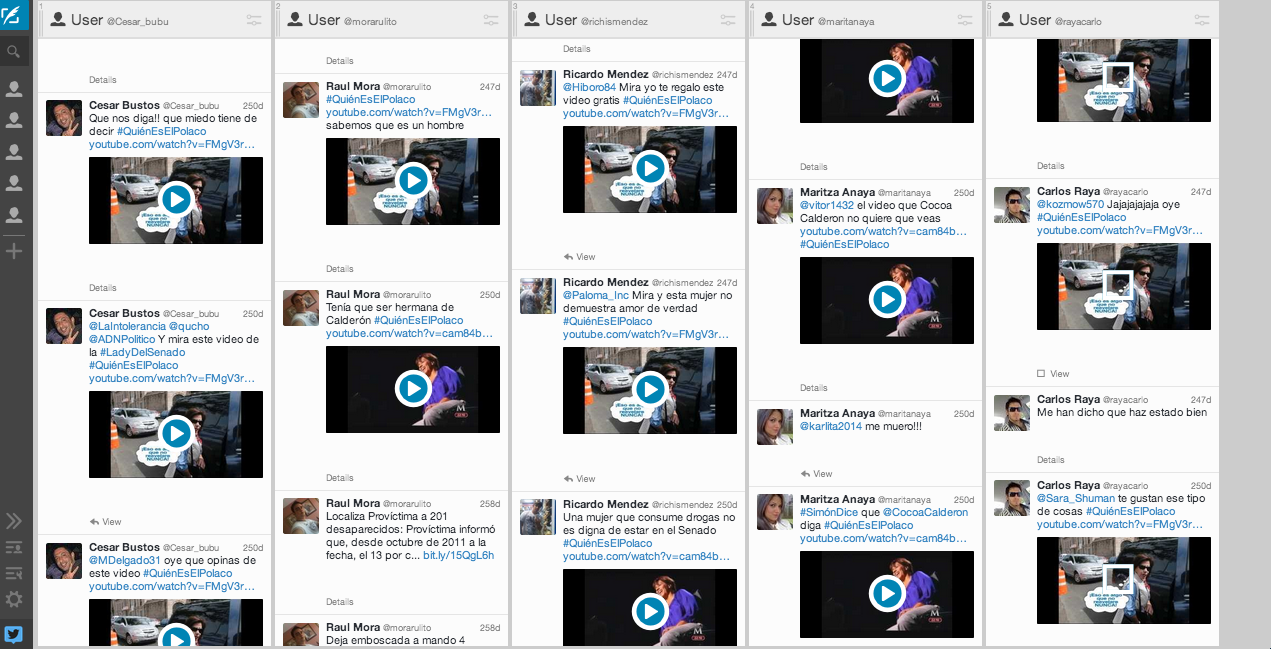The width and height of the screenshot is (1271, 649).
Task: Click the Twitter bird logo icon
Action: pos(14,634)
